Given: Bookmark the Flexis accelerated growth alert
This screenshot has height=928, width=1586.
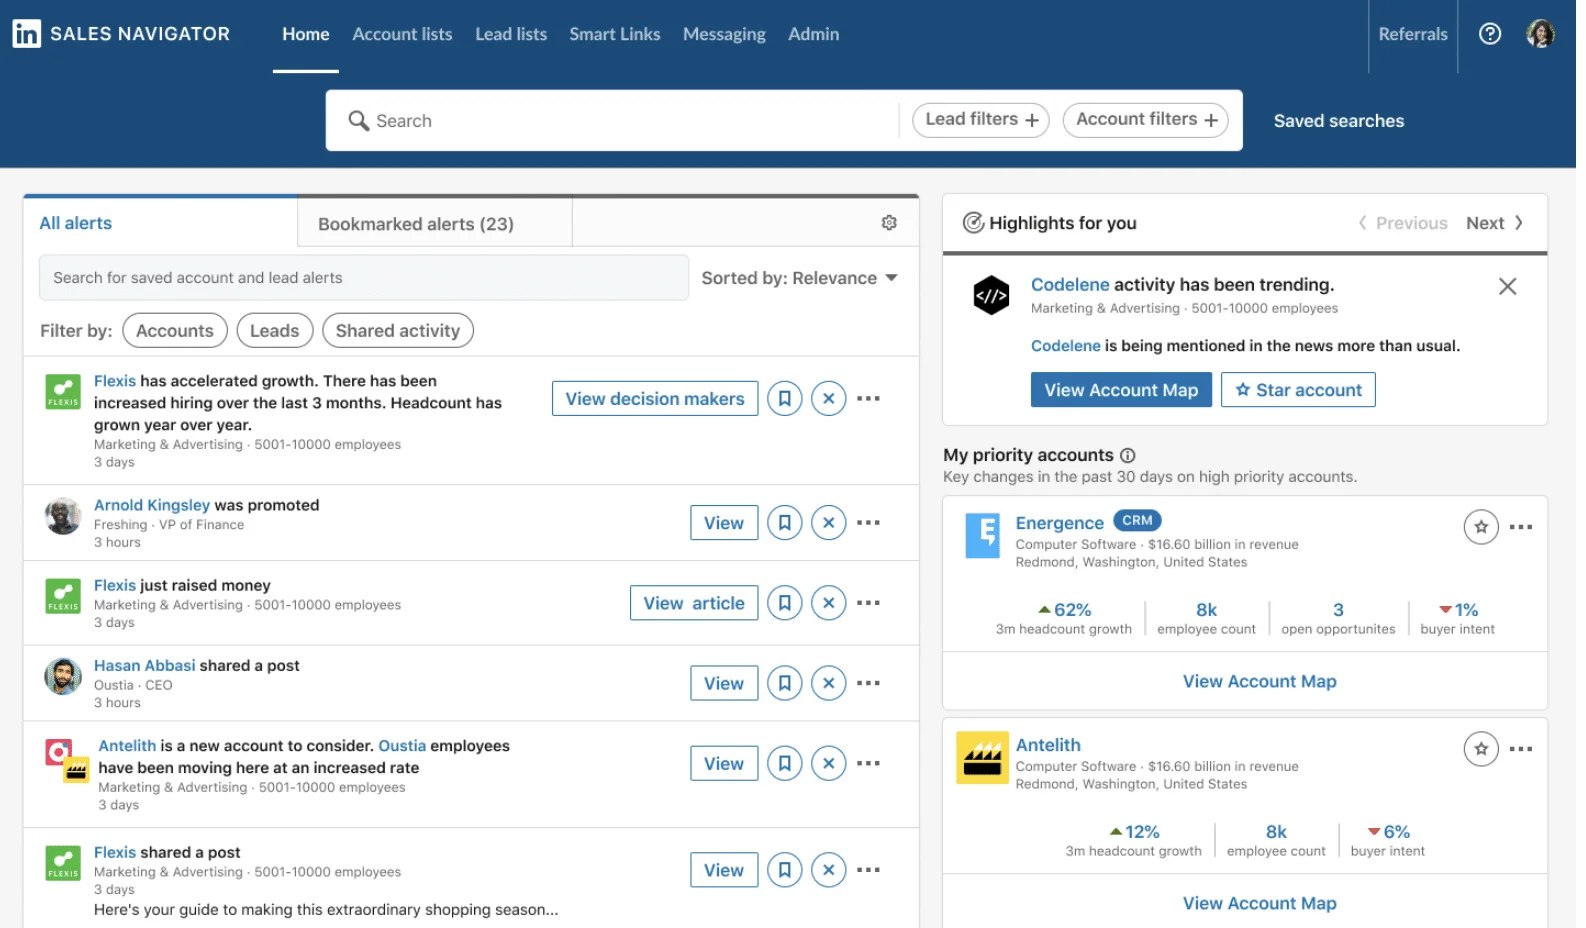Looking at the screenshot, I should pyautogui.click(x=785, y=399).
